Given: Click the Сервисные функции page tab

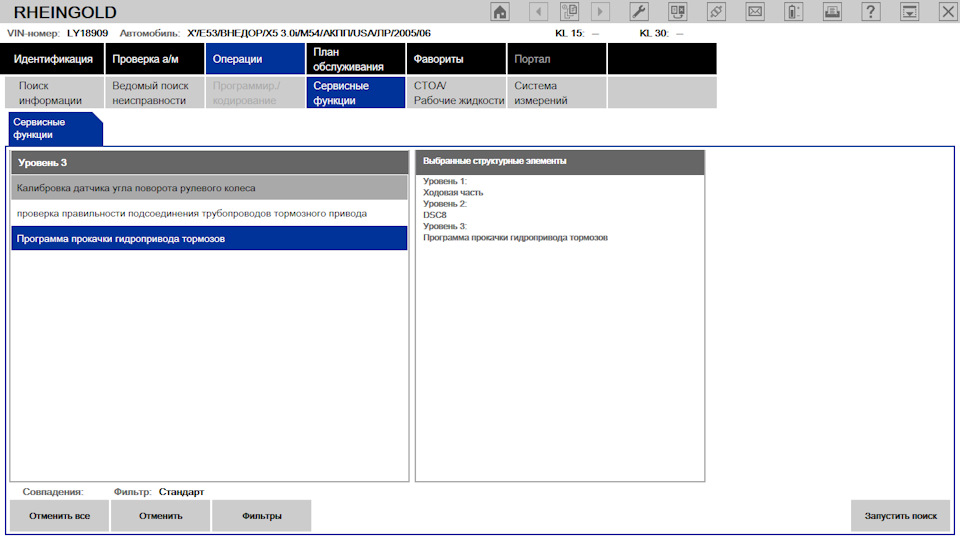Looking at the screenshot, I should 55,129.
